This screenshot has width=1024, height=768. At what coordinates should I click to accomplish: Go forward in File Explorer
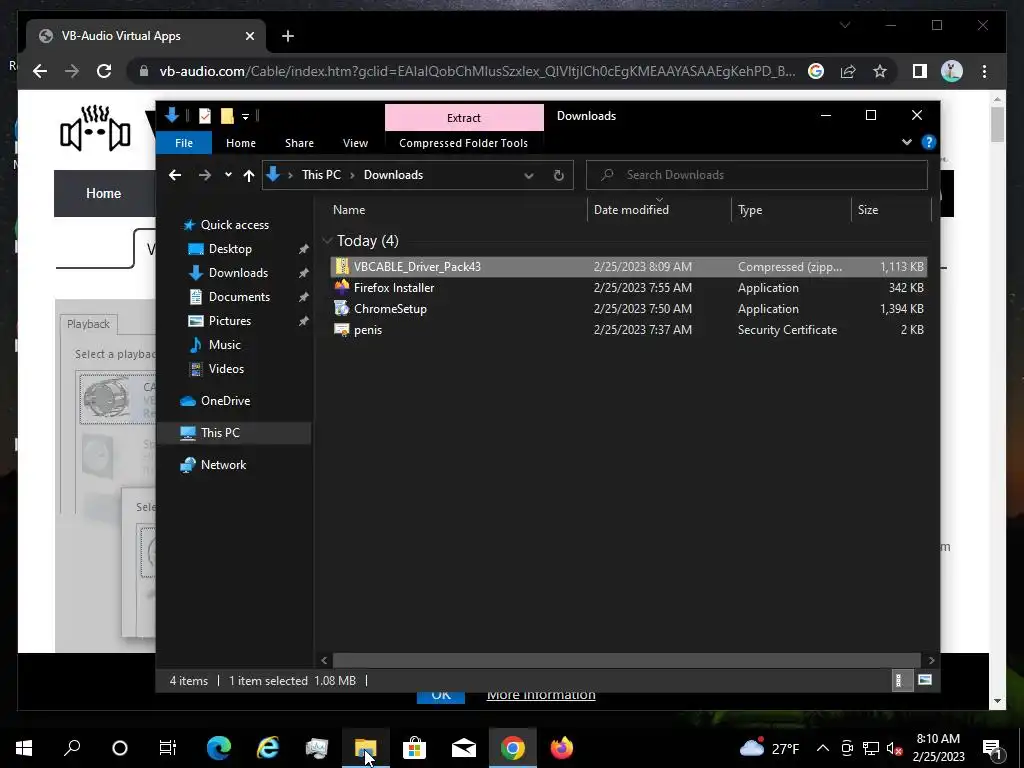click(204, 175)
